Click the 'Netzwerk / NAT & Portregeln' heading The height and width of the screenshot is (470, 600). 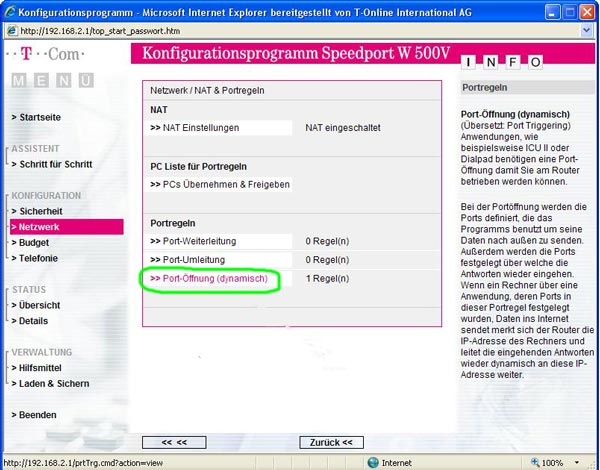pos(207,91)
